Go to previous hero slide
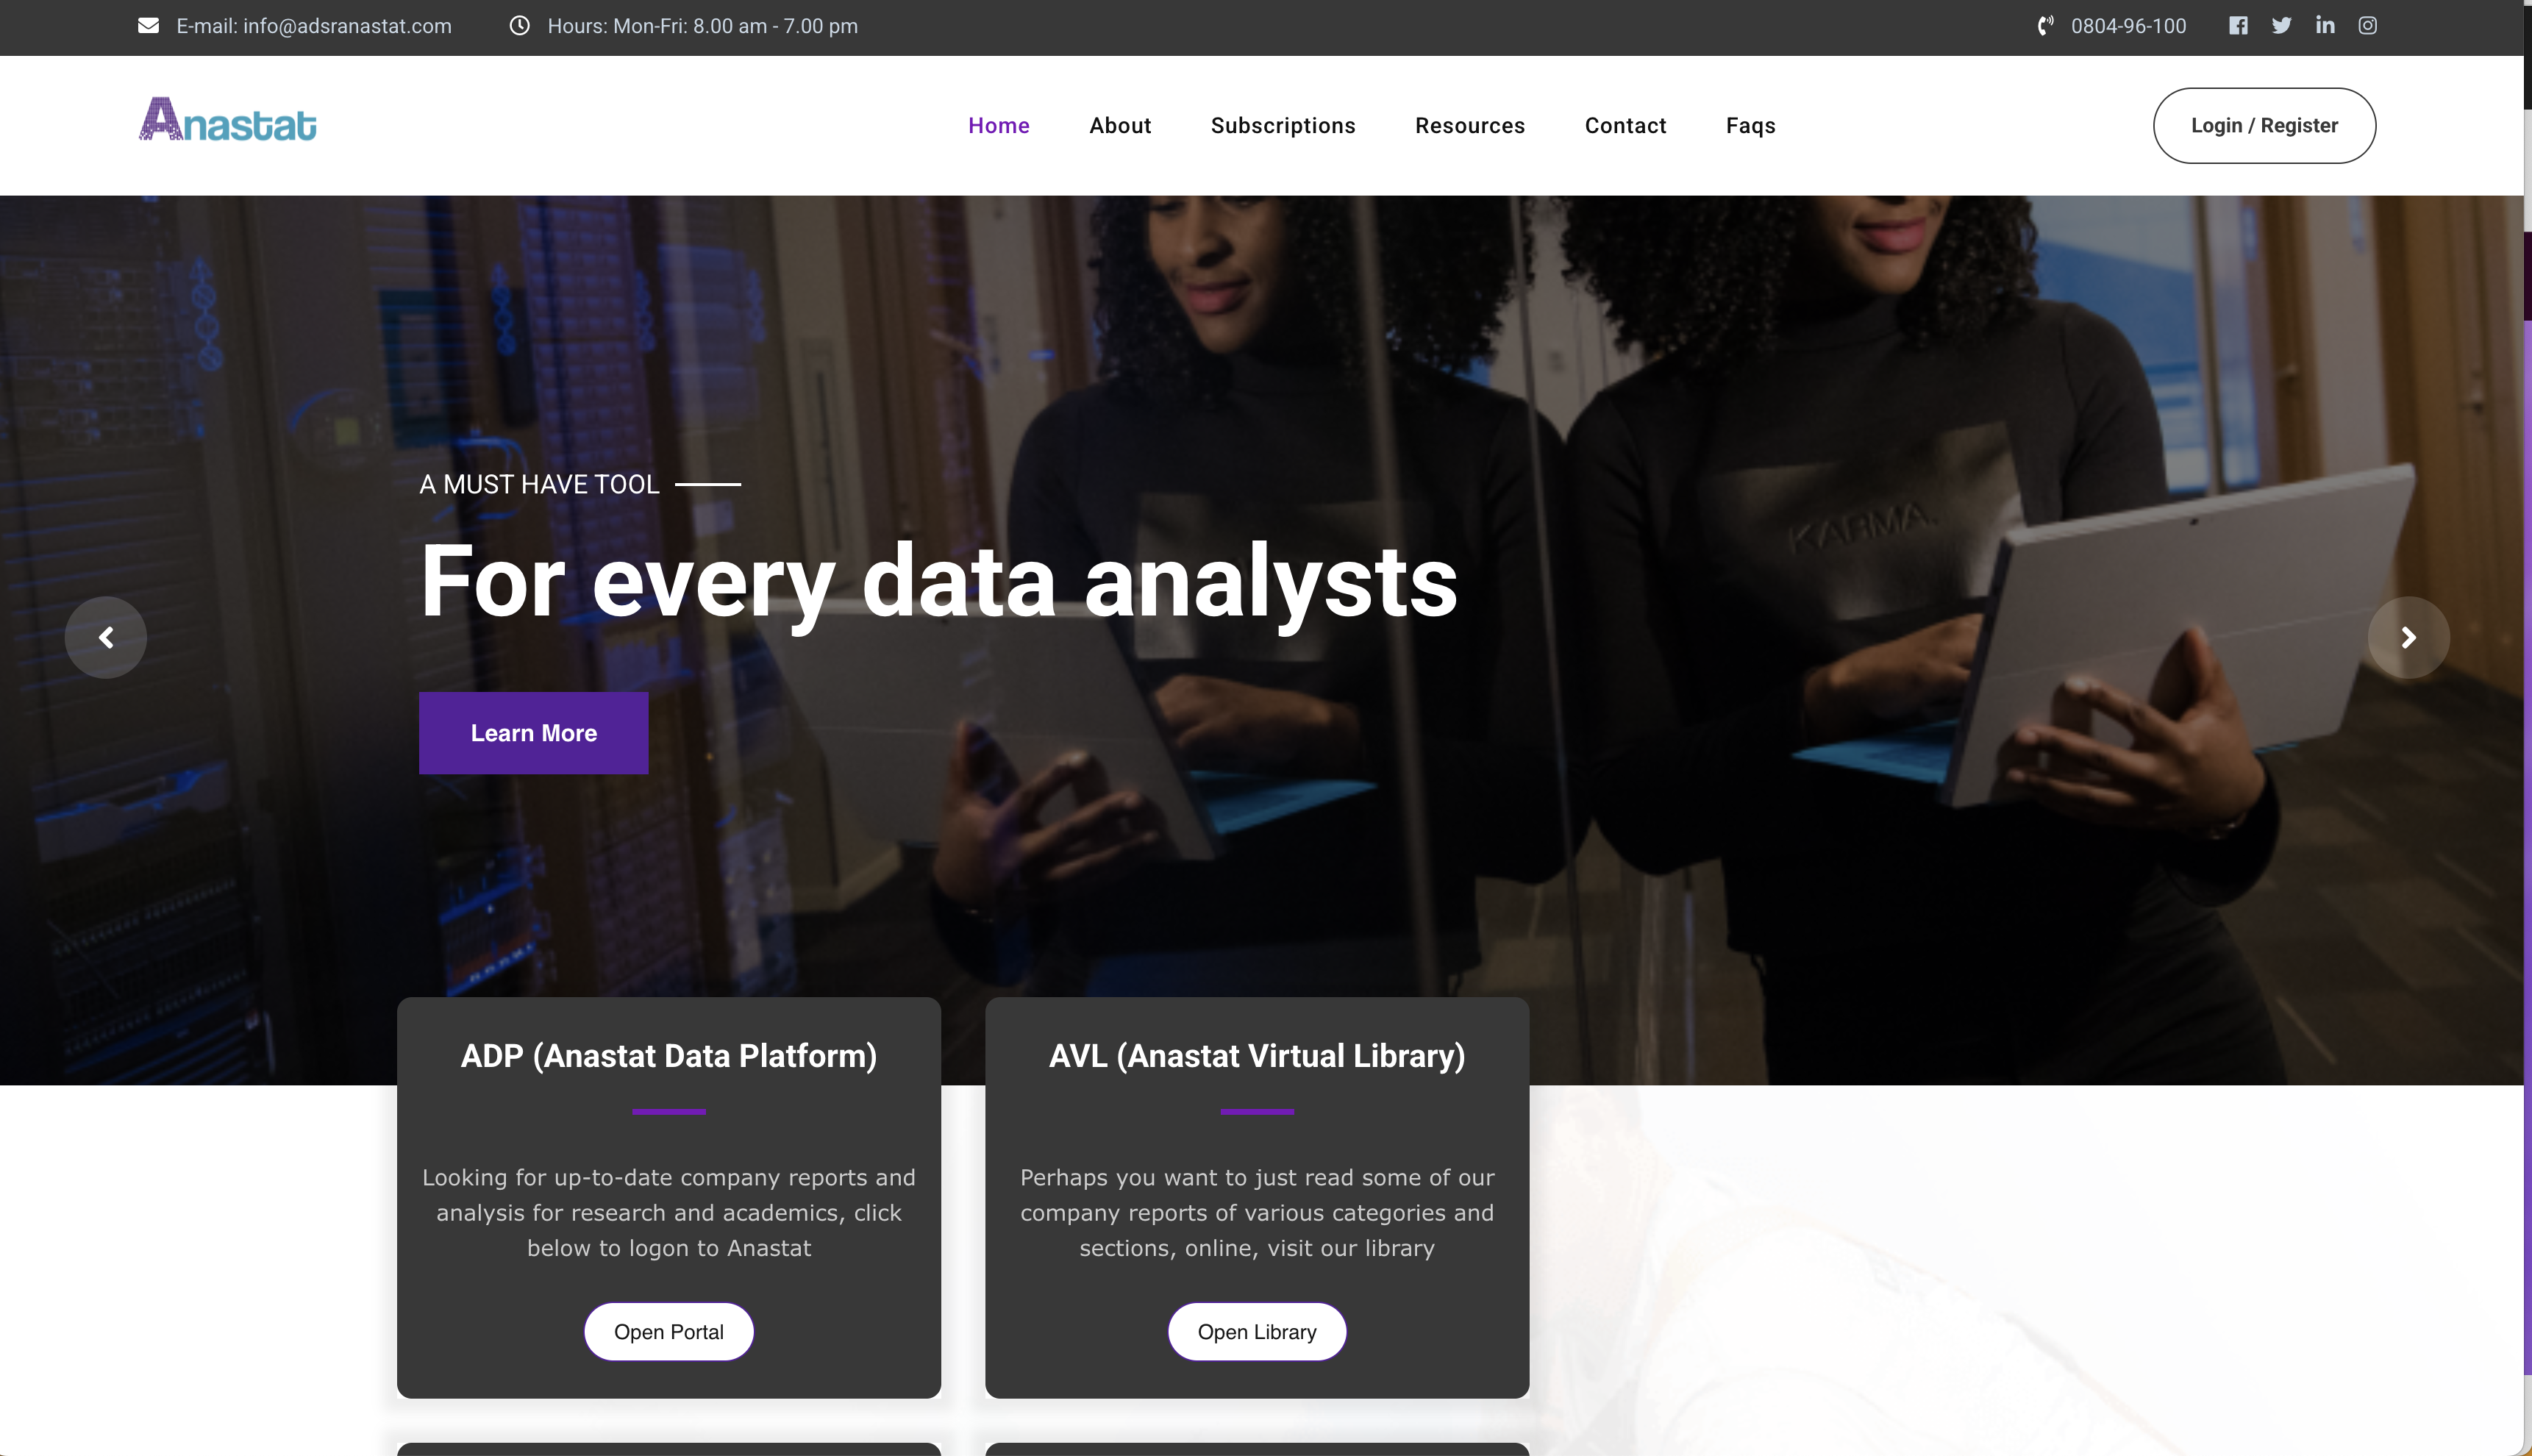Viewport: 2532px width, 1456px height. pos(106,637)
